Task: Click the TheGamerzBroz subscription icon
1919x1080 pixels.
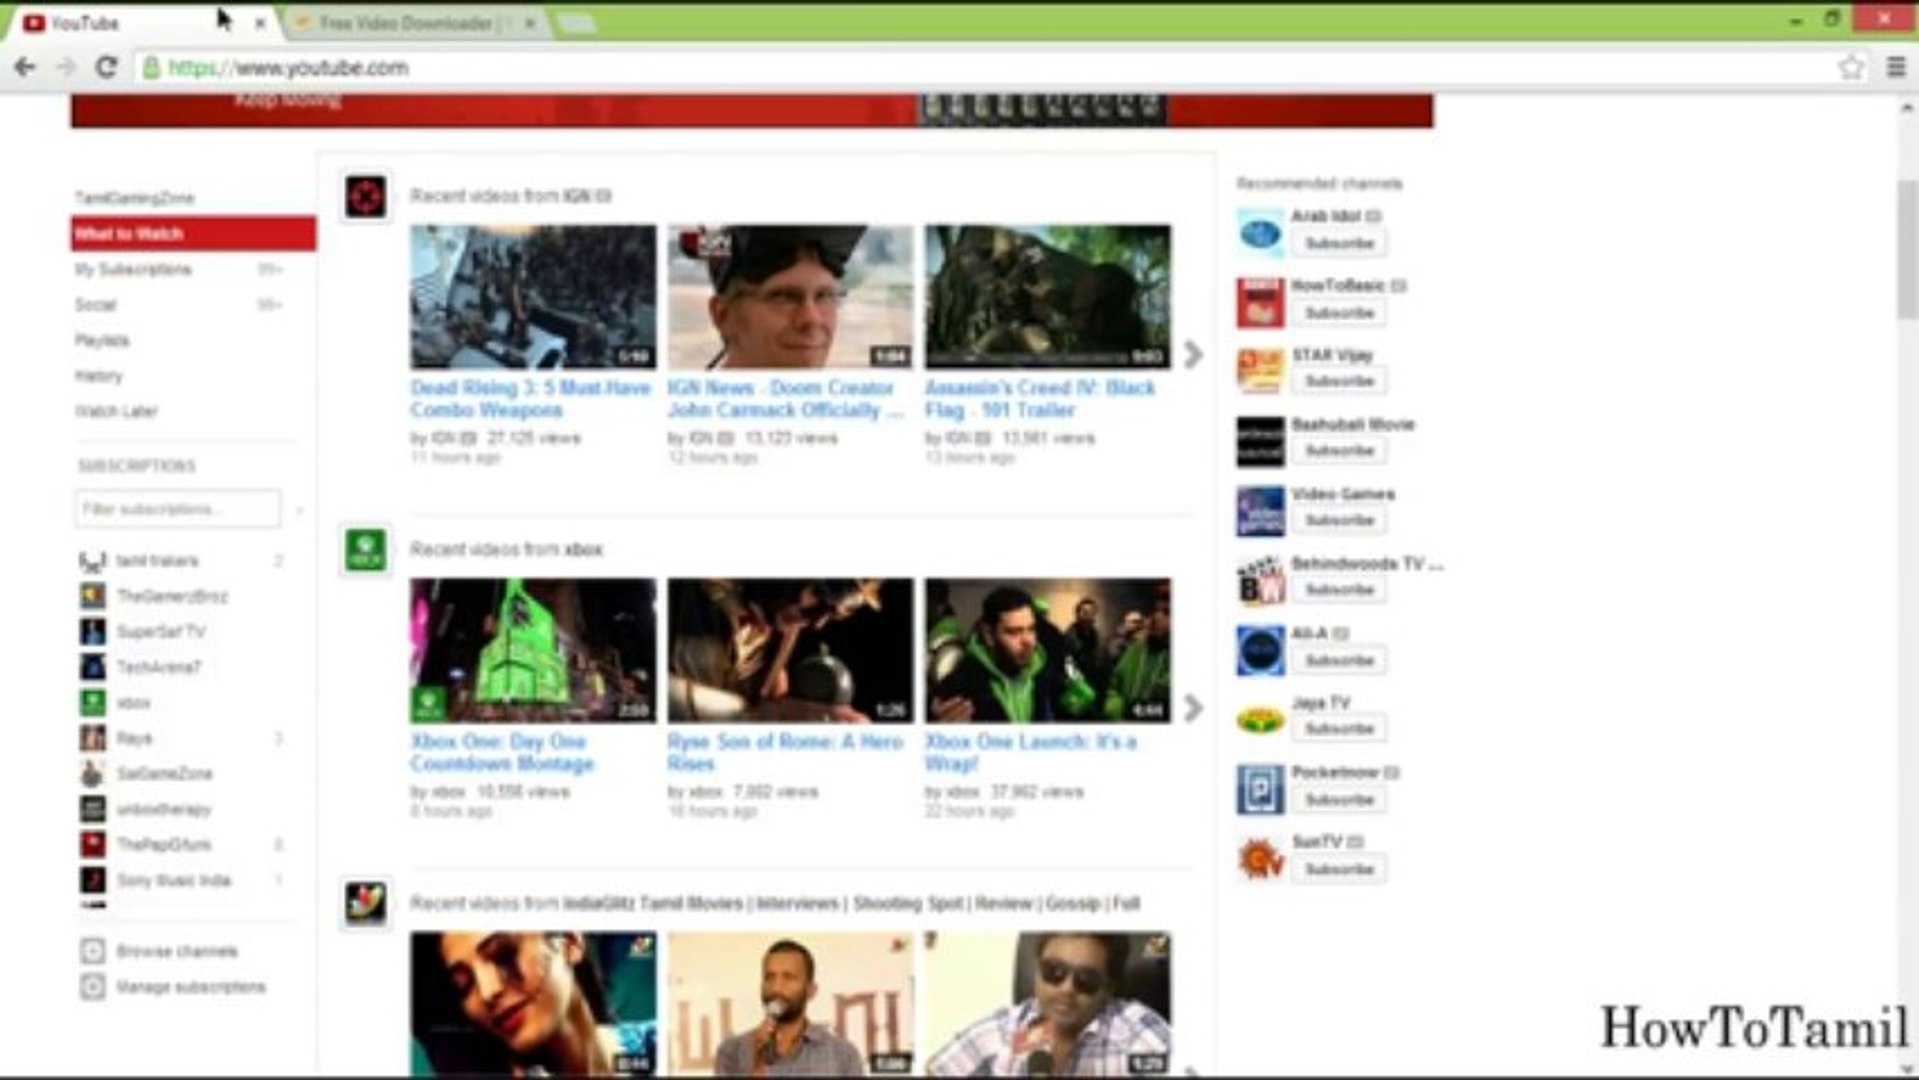Action: point(93,596)
